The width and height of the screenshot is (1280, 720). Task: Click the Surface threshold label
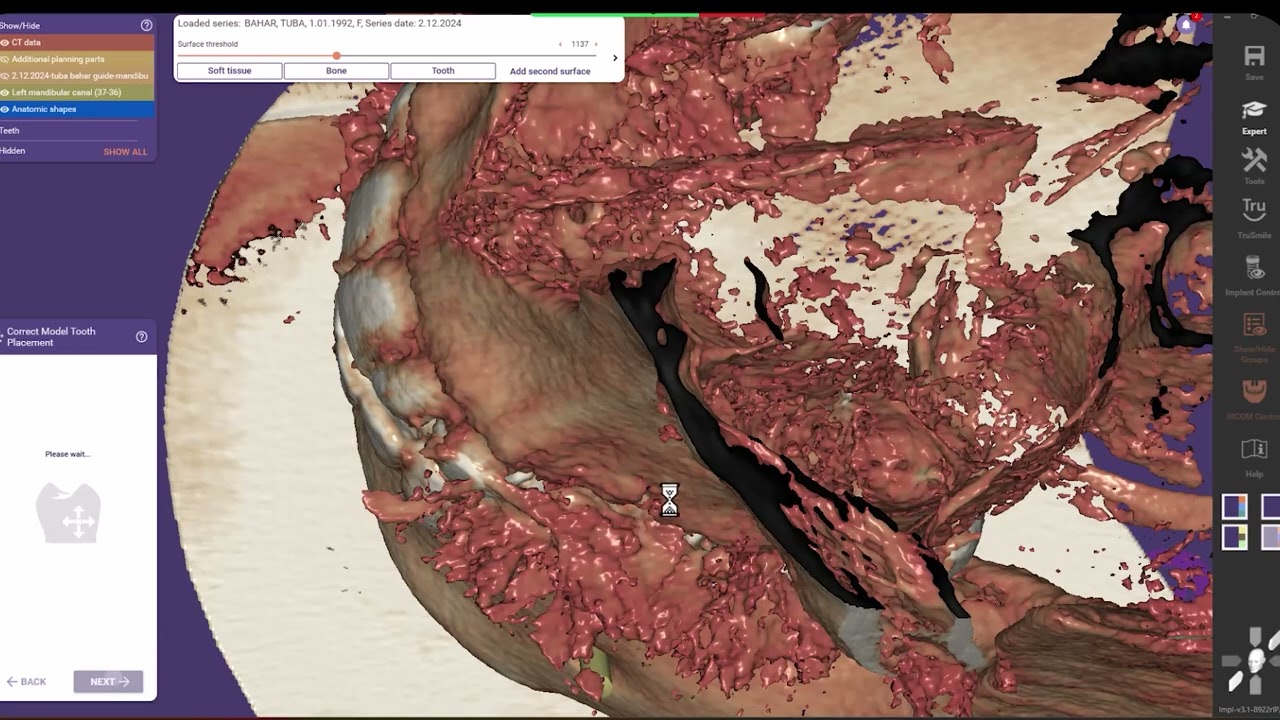tap(208, 44)
